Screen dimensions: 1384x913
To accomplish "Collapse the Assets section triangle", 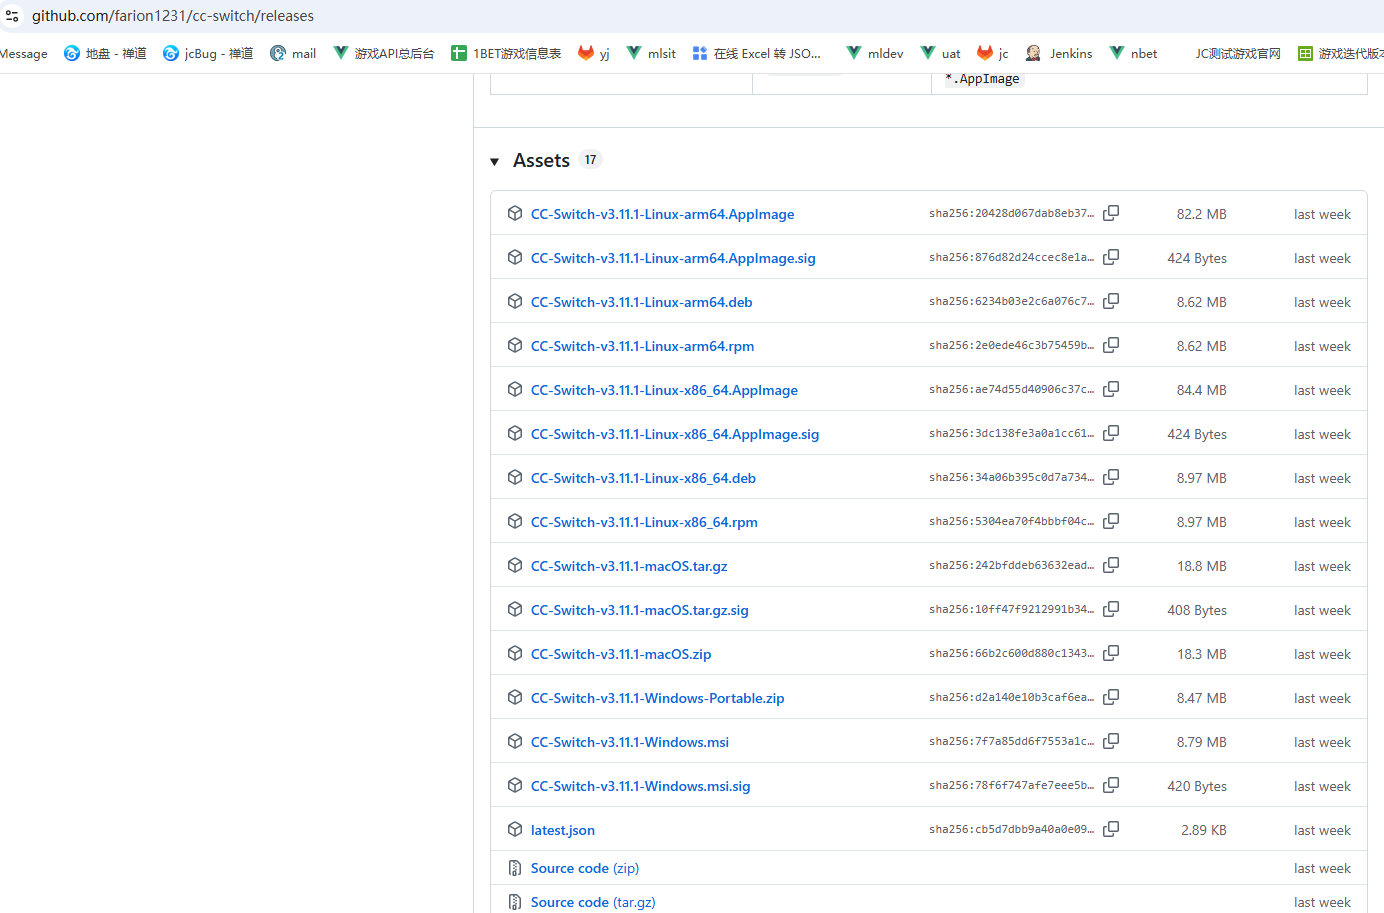I will 494,162.
